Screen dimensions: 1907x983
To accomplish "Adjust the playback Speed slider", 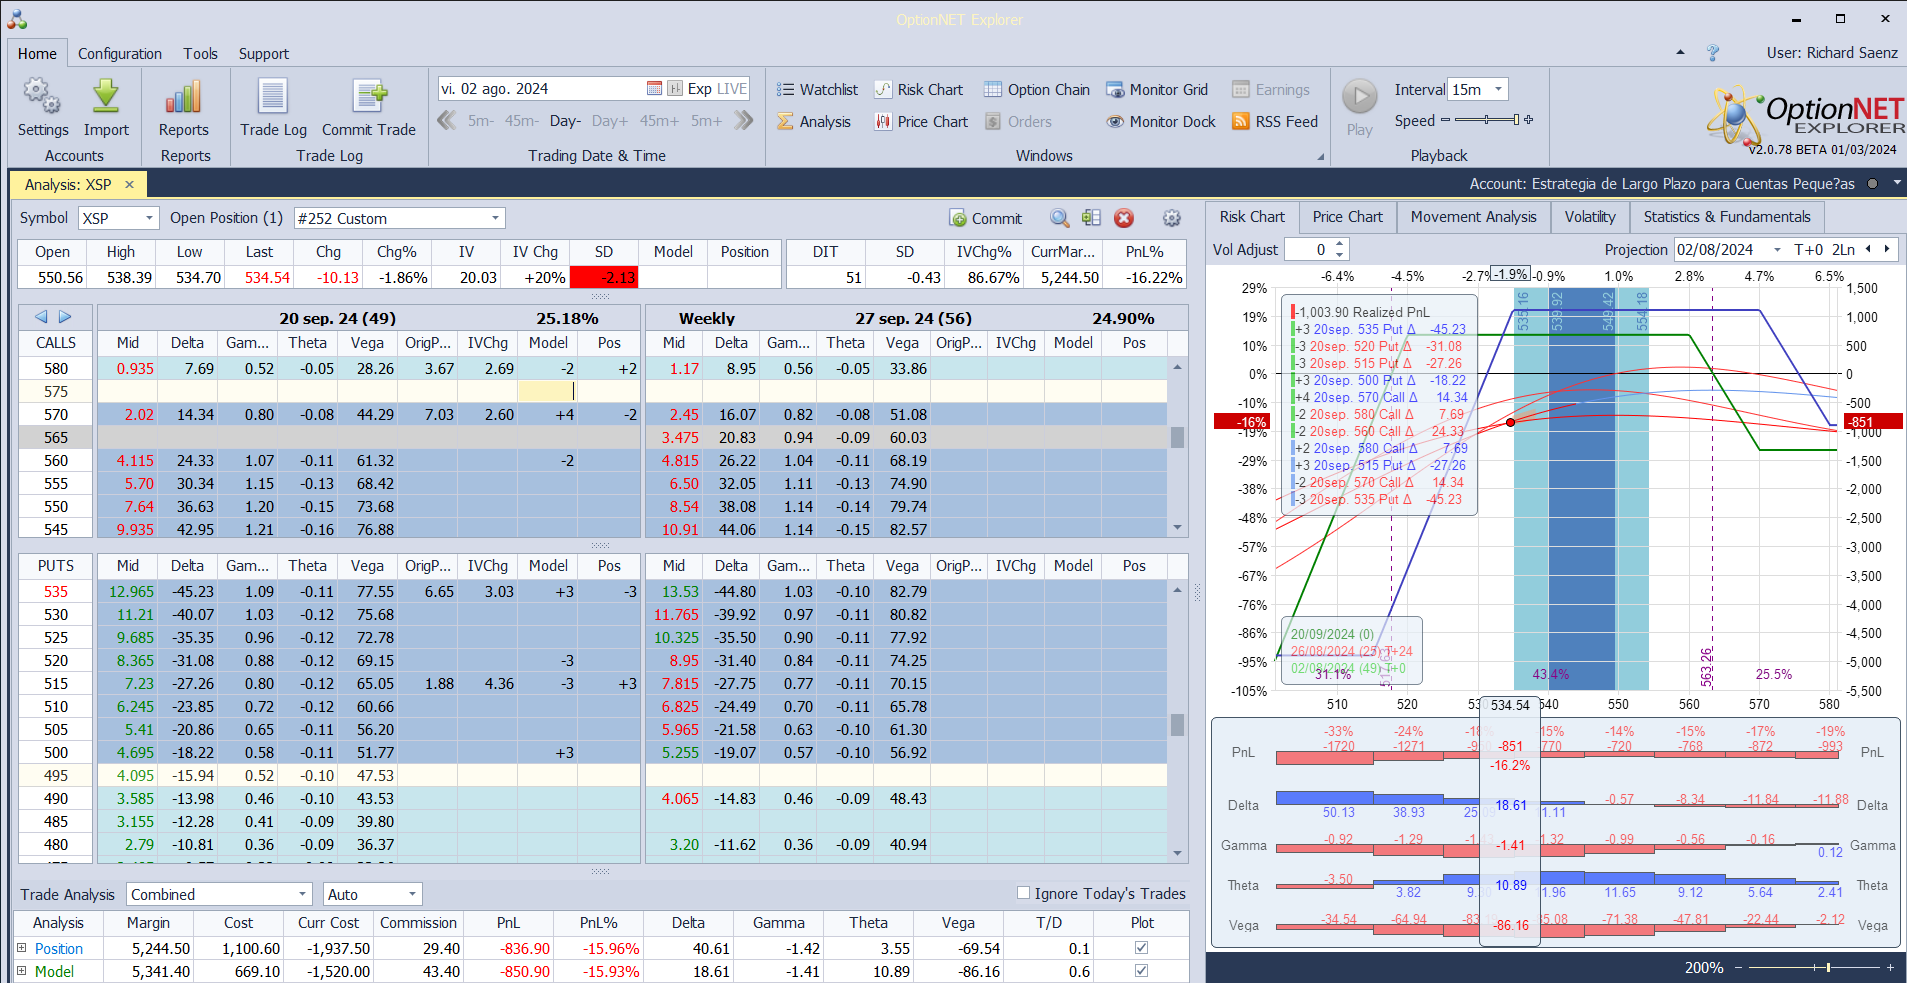I will (x=1487, y=120).
